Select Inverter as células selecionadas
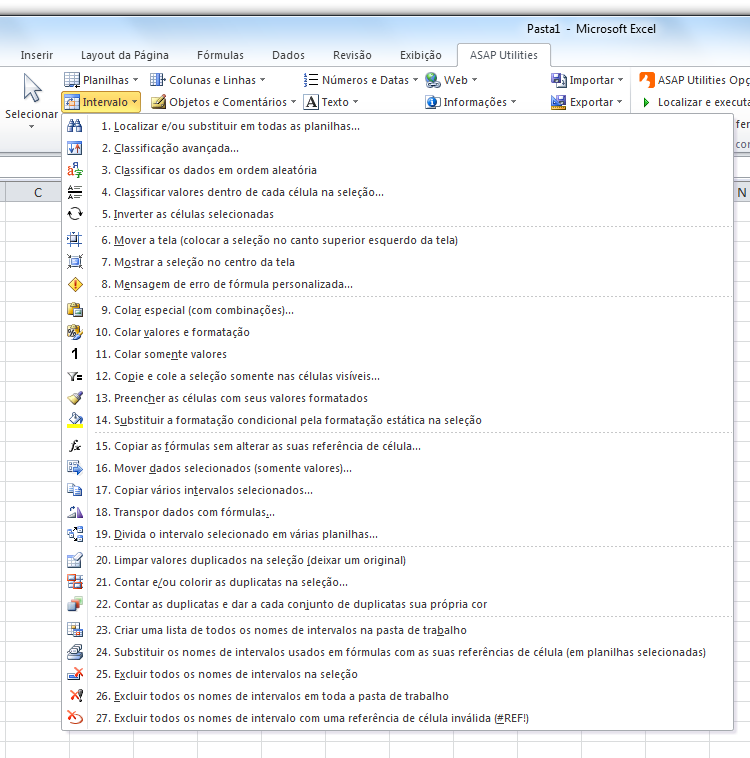This screenshot has width=750, height=758. coord(397,214)
